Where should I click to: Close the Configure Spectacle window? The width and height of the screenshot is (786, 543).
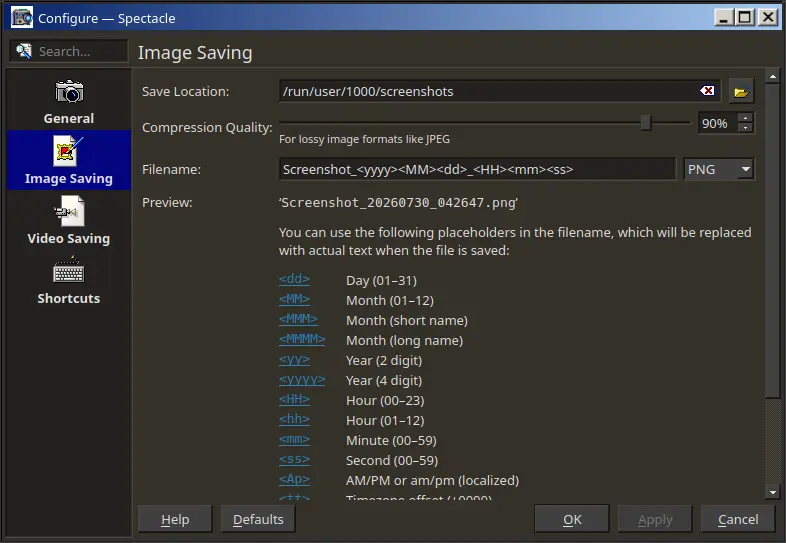coord(768,18)
